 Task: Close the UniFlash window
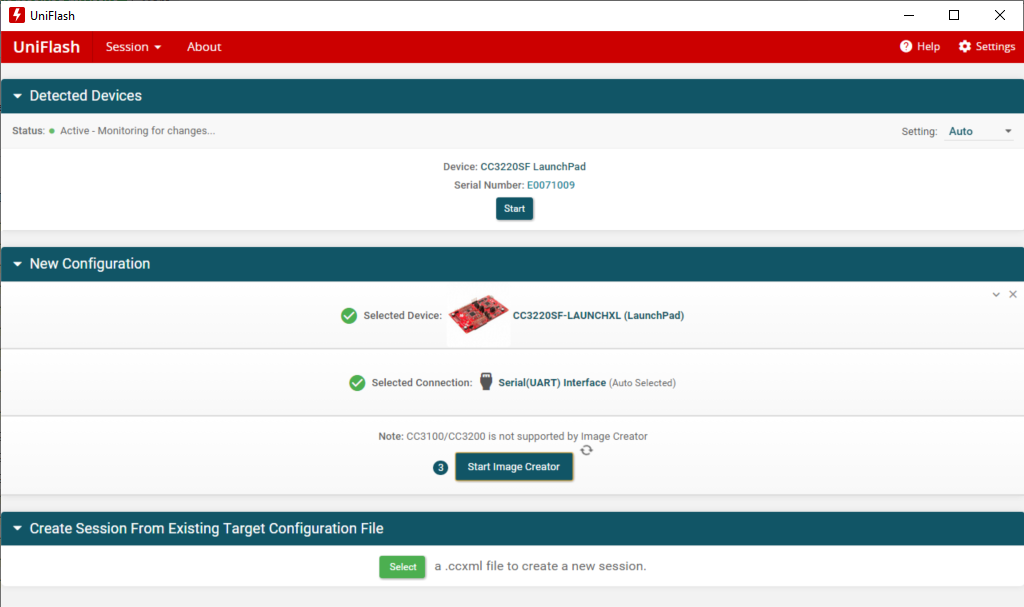pos(999,15)
